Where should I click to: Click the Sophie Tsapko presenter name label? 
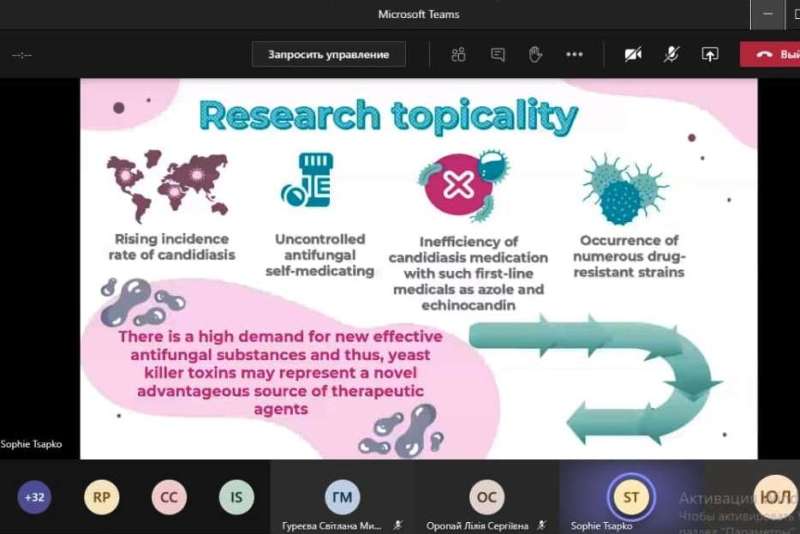coord(31,444)
